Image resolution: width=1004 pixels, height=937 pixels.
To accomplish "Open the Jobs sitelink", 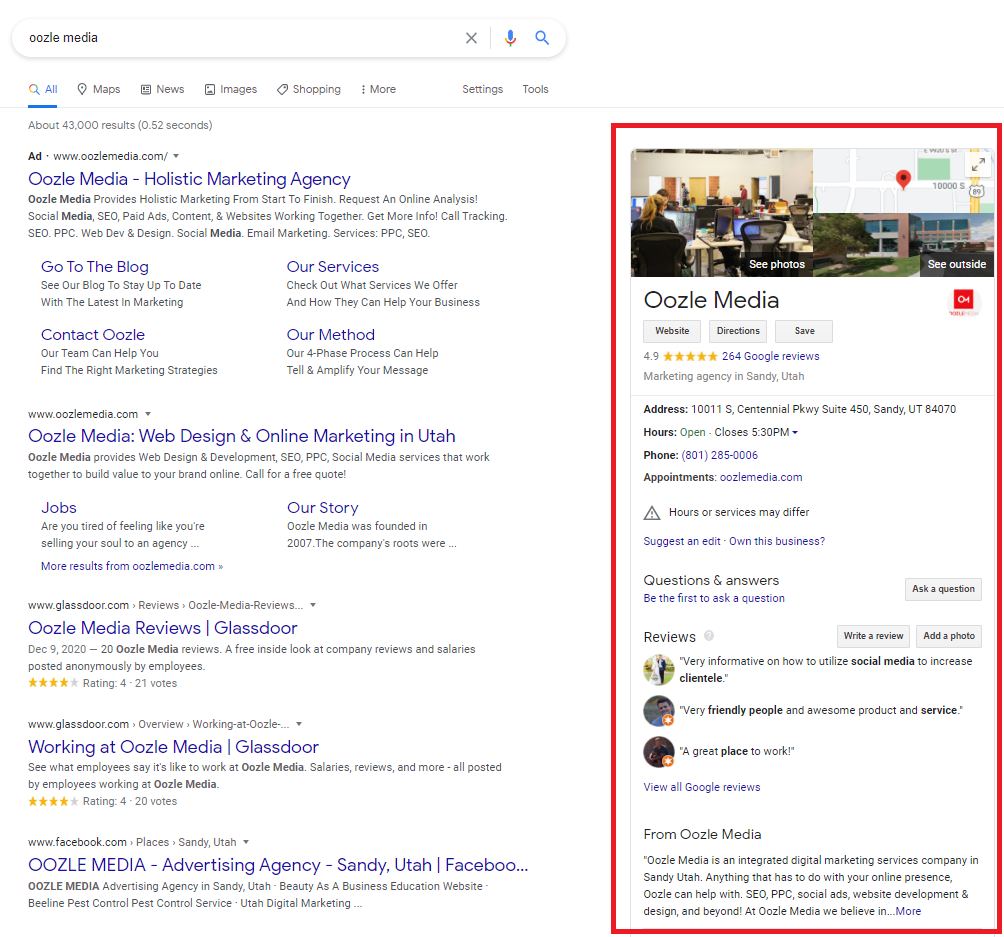I will [x=59, y=508].
